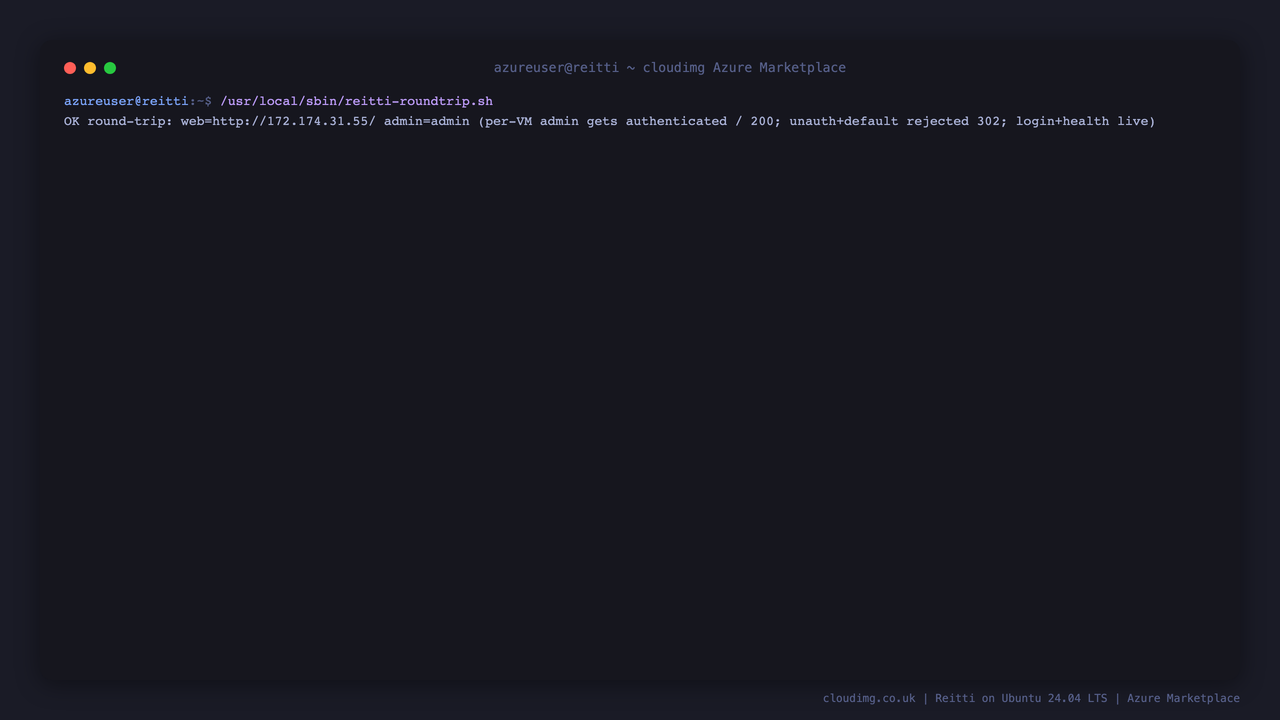Click the red close window button
This screenshot has height=720, width=1280.
tap(70, 68)
